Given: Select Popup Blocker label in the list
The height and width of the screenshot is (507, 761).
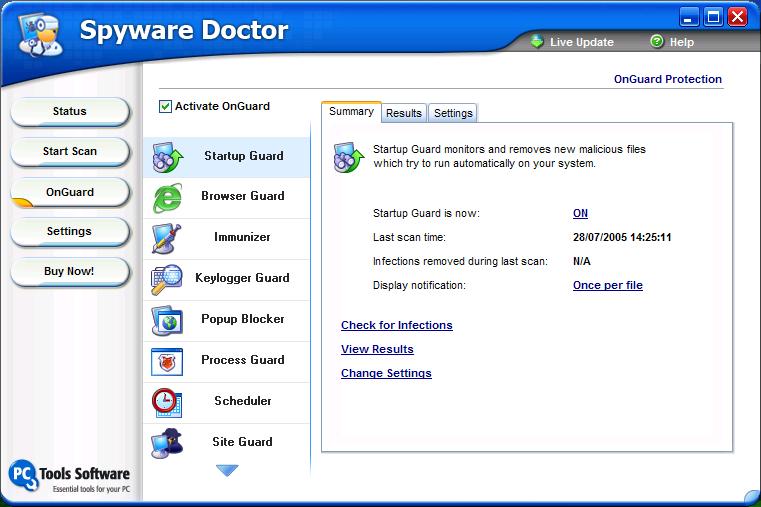Looking at the screenshot, I should pyautogui.click(x=243, y=319).
